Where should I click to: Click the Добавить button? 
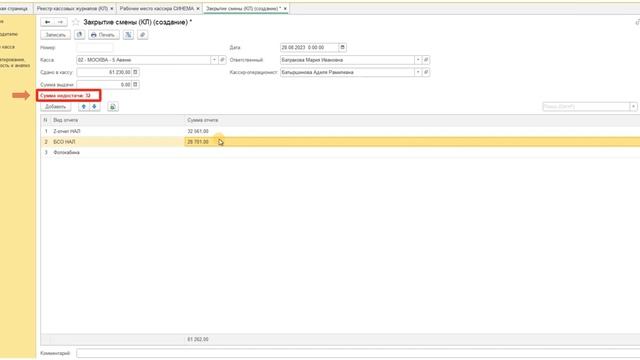[56, 107]
